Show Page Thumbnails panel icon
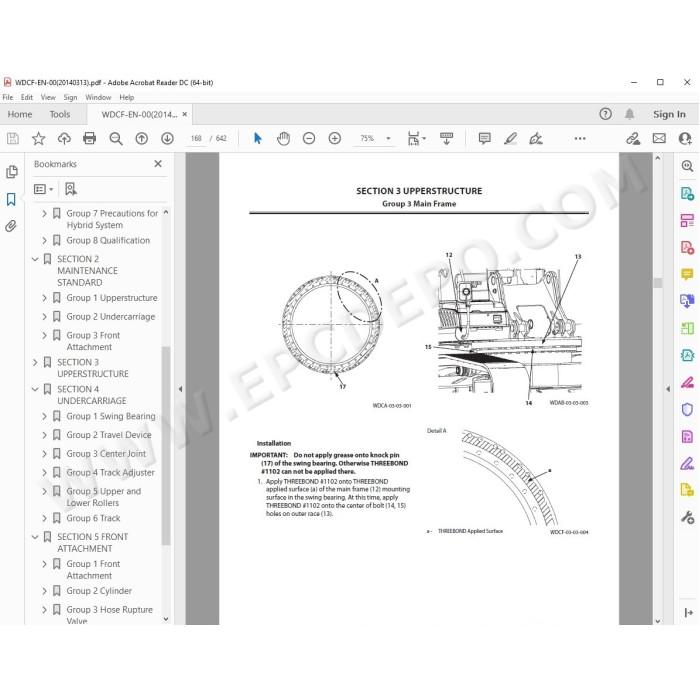Image resolution: width=700 pixels, height=700 pixels. (12, 171)
